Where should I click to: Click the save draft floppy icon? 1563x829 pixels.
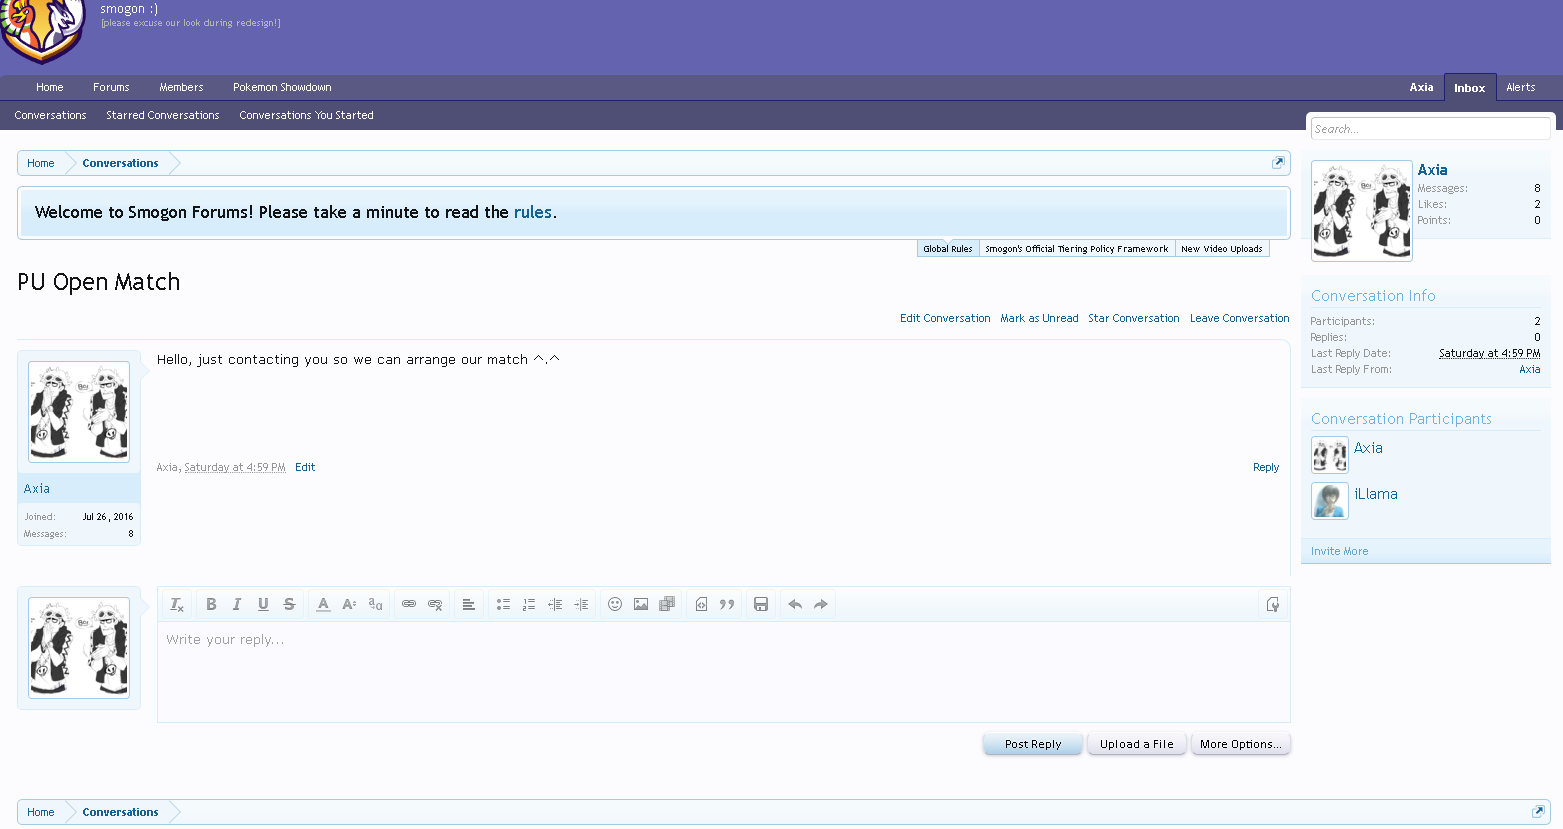coord(761,604)
